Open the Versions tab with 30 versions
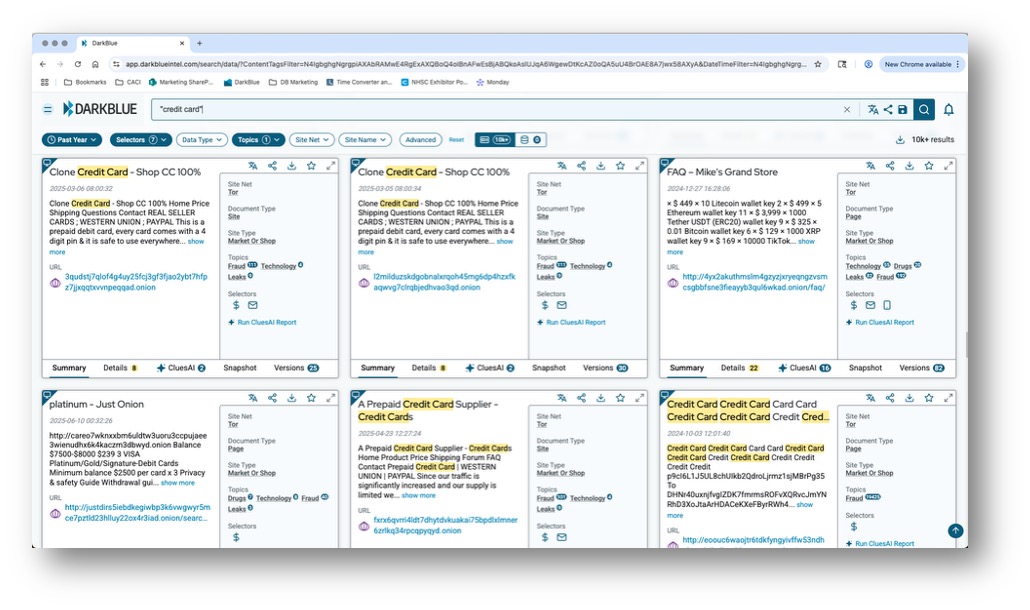Viewport: 1030px width, 610px height. tap(605, 368)
